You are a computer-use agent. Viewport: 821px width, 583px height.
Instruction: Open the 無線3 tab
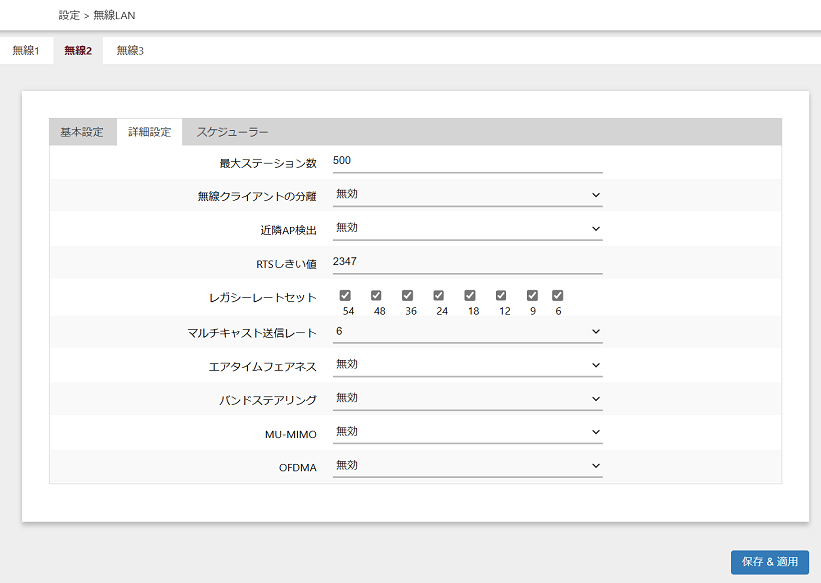pos(130,51)
